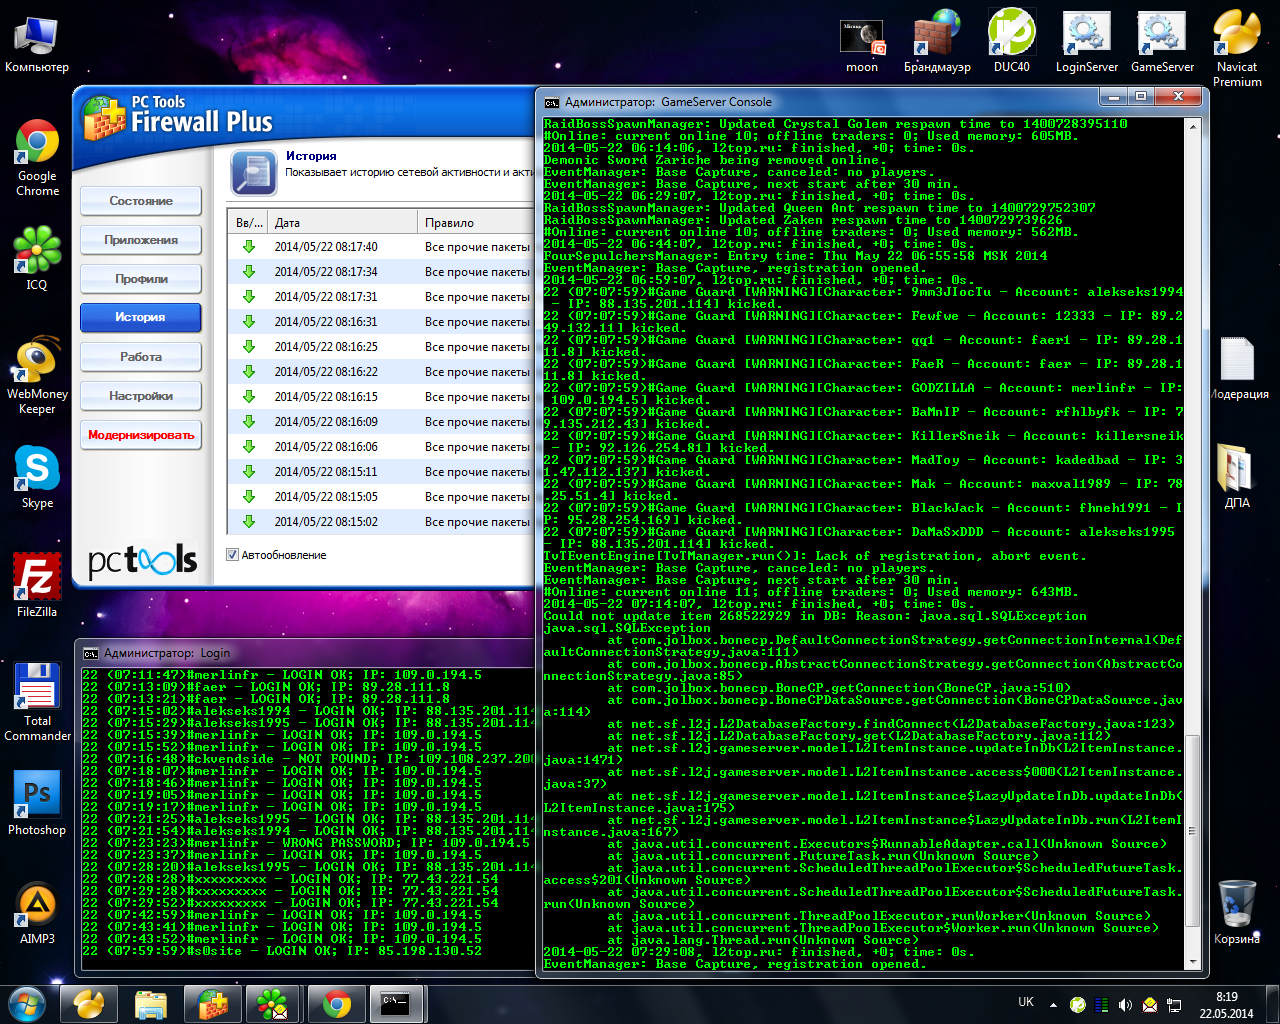
Task: Select history row 2014/05/22 08:17:40
Action: pyautogui.click(x=382, y=247)
